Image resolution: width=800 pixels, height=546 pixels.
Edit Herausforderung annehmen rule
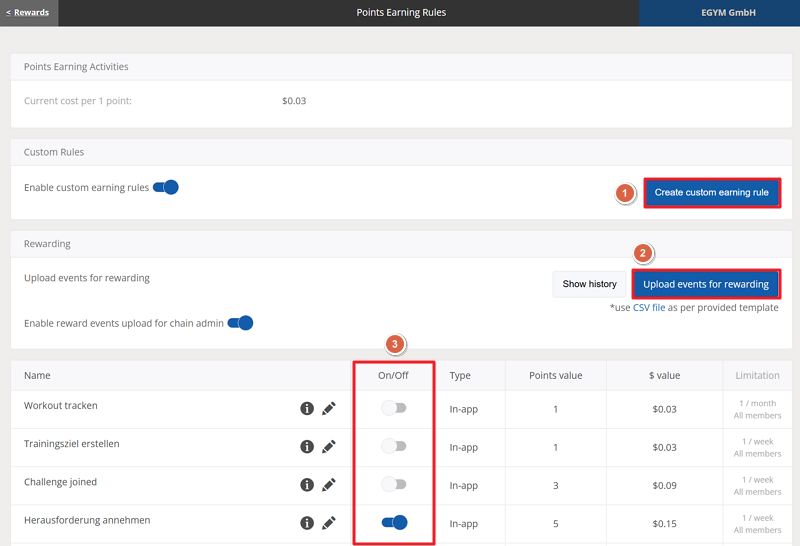pos(329,522)
